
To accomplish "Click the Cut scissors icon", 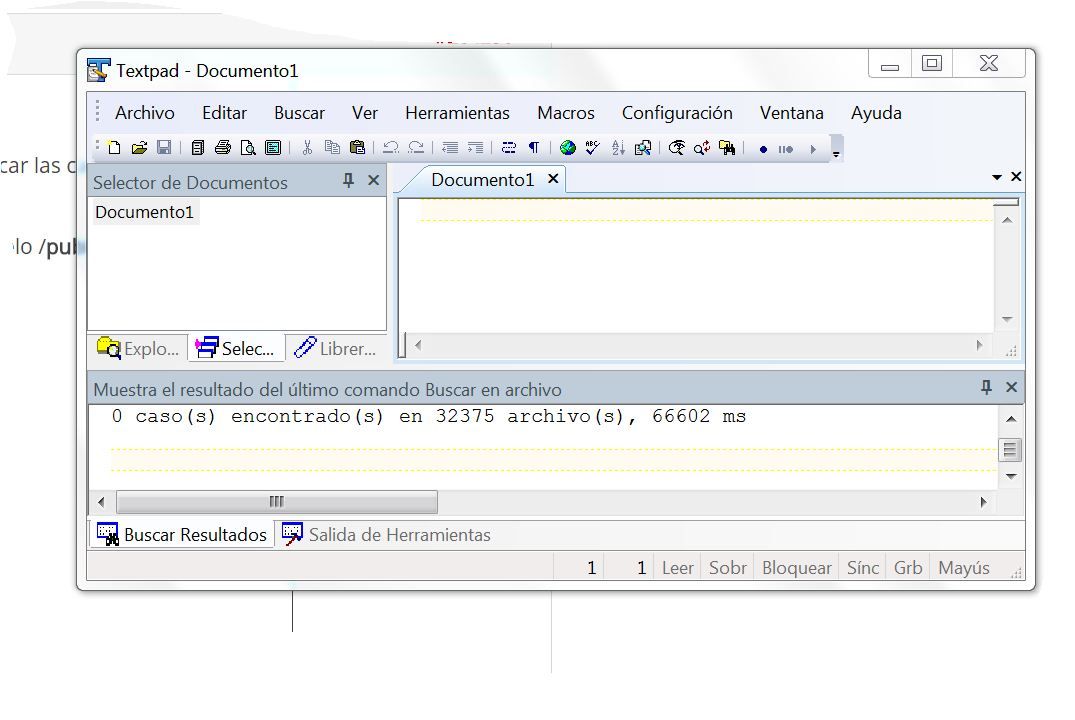I will point(307,147).
